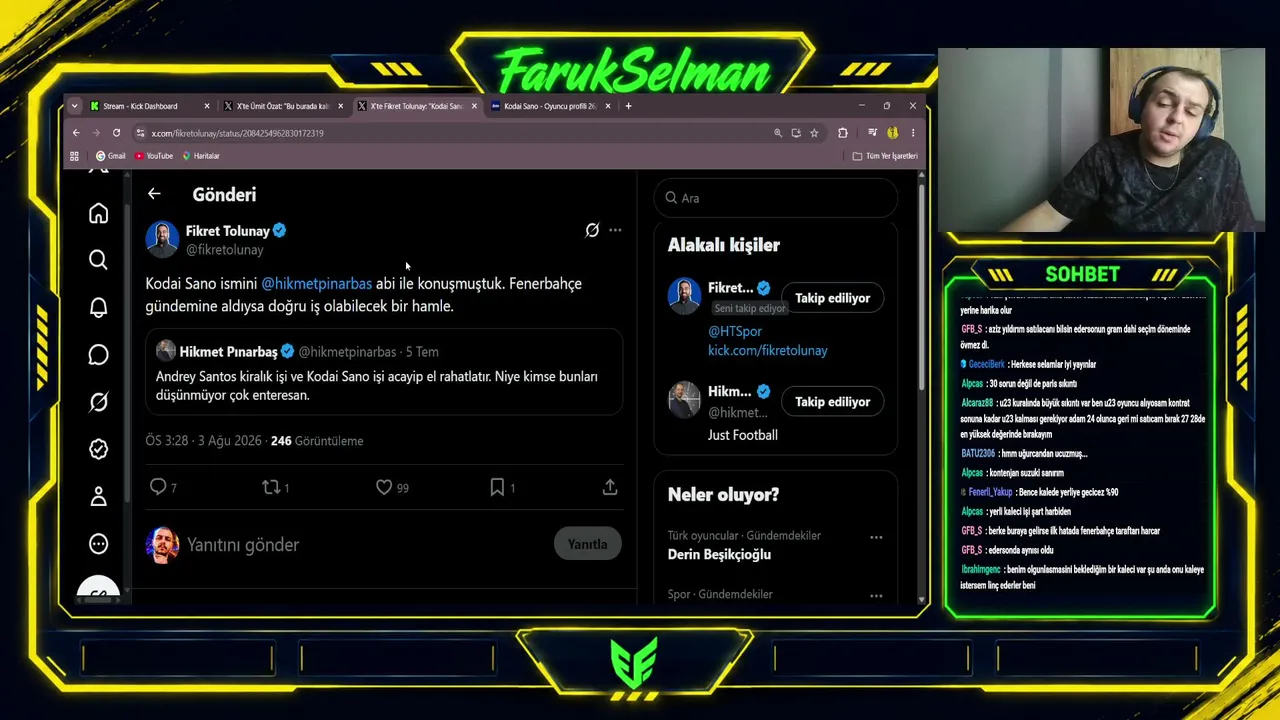
Task: Open the Haritalar bookmark
Action: tap(200, 156)
